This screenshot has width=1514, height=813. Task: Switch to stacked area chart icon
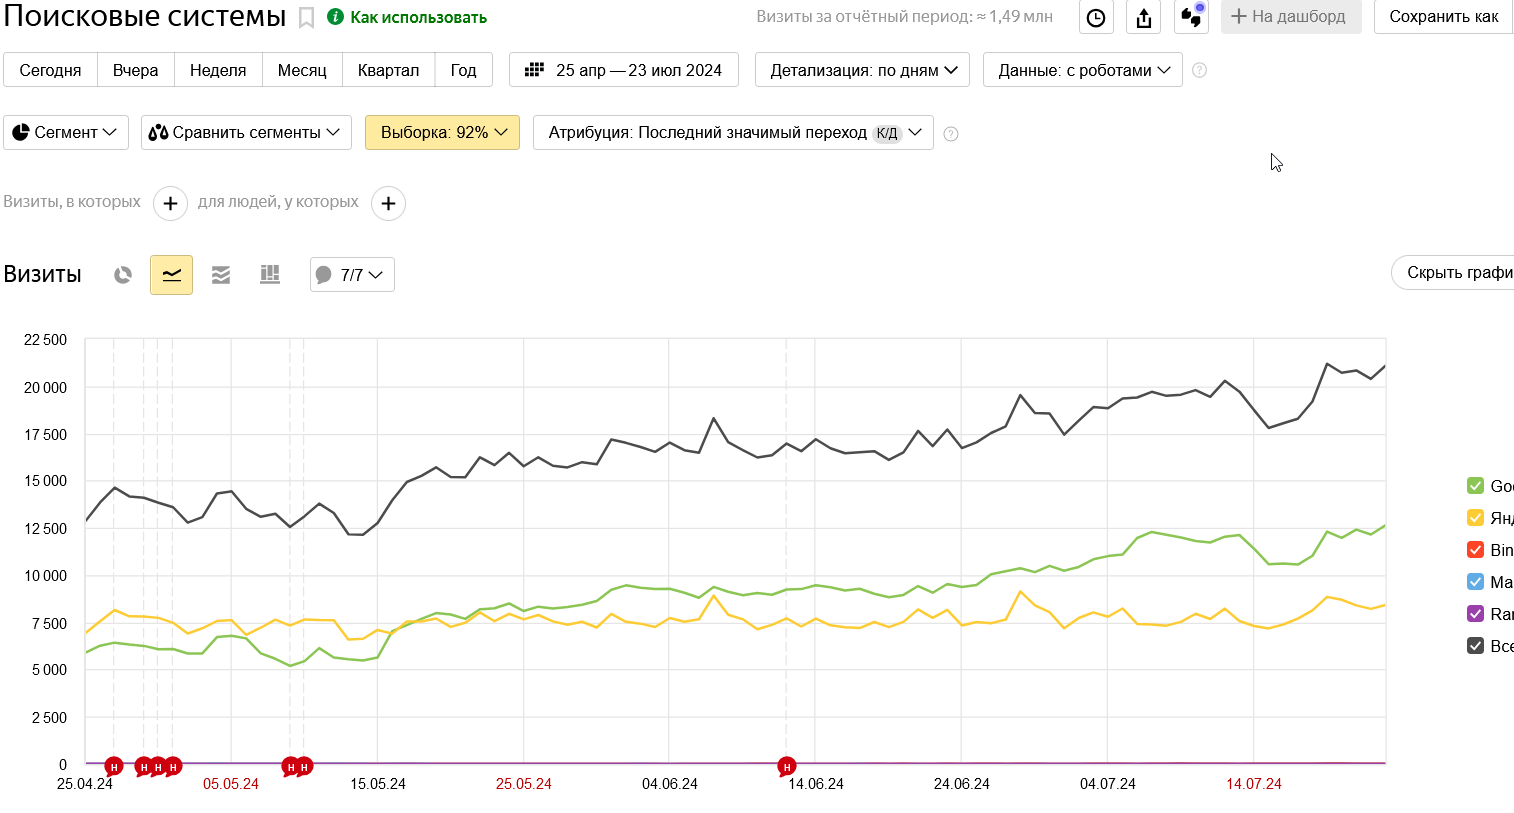[x=221, y=275]
